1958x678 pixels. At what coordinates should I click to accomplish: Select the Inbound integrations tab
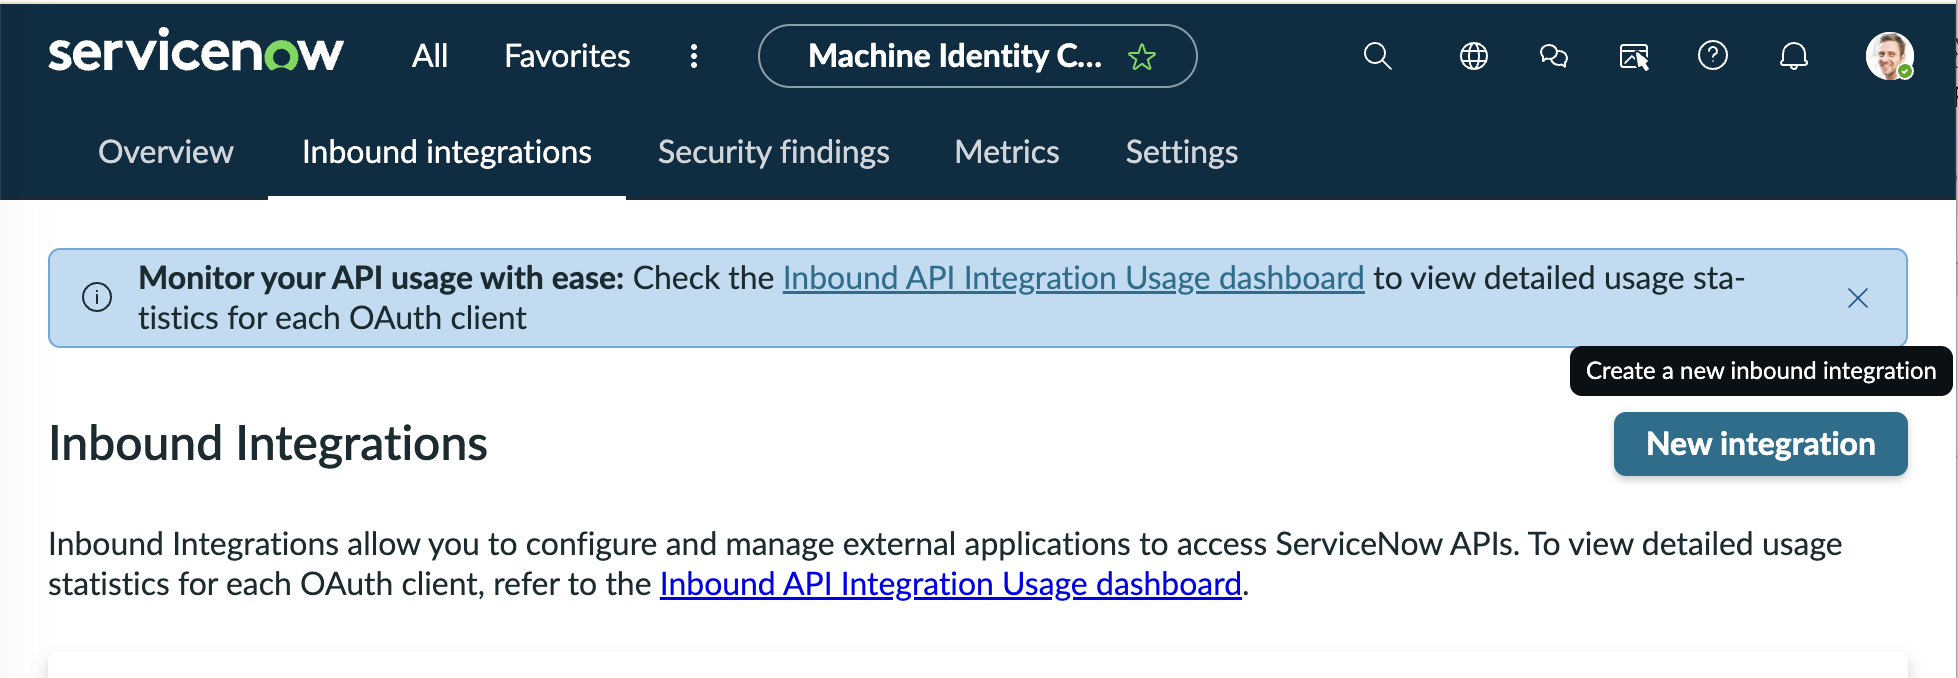tap(447, 152)
